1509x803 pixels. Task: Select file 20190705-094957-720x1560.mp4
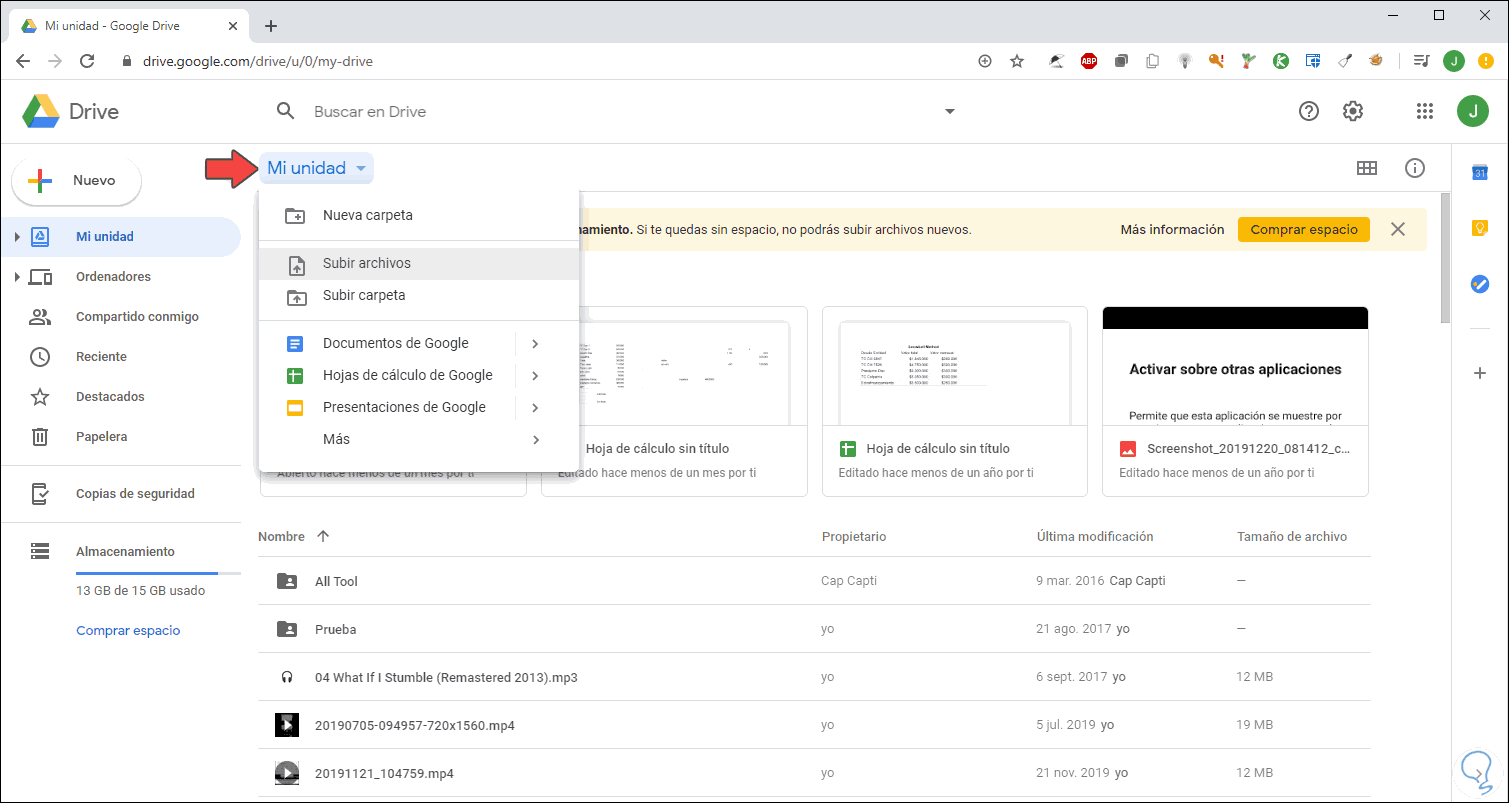pos(814,725)
